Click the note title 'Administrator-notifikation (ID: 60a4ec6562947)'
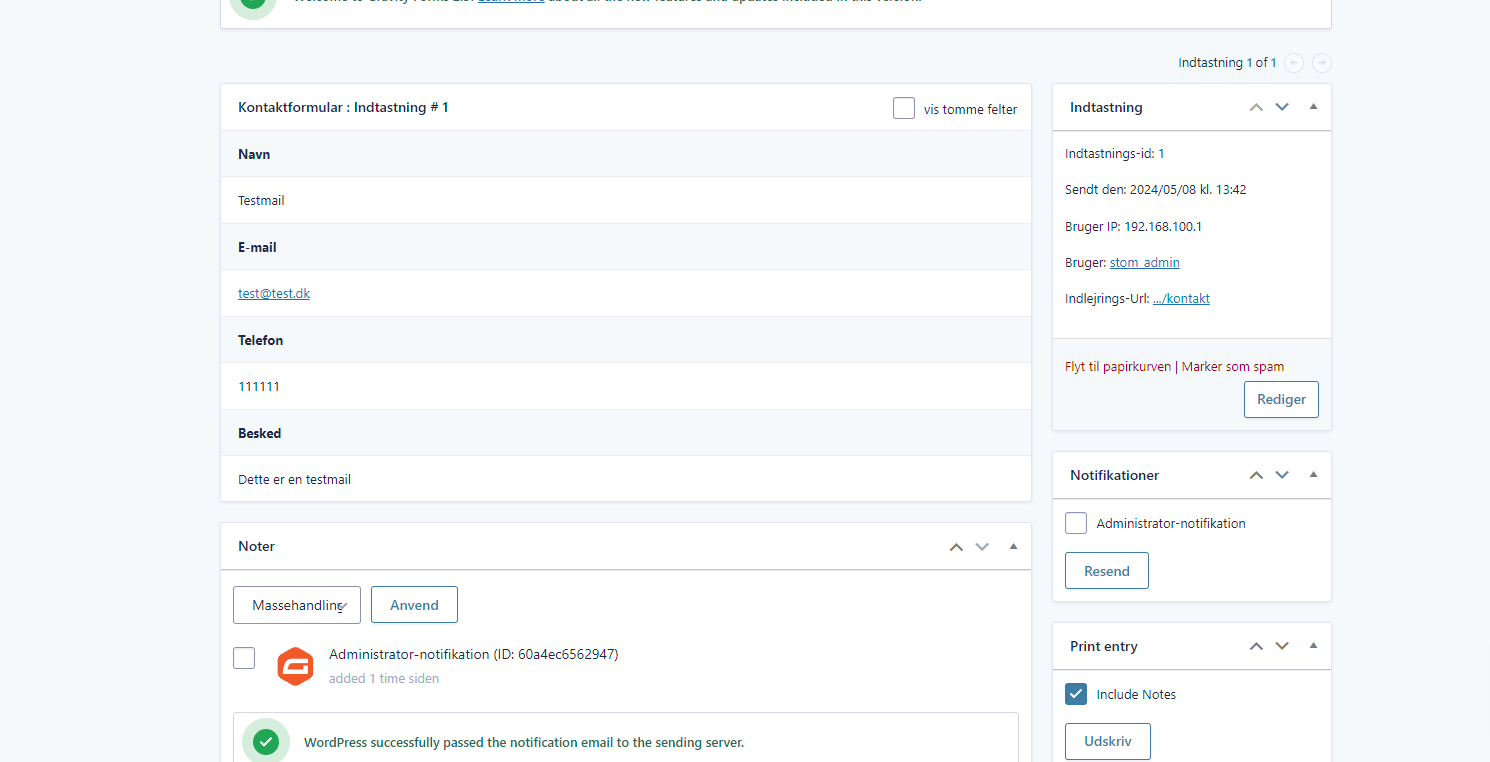Viewport: 1490px width, 762px height. click(474, 654)
